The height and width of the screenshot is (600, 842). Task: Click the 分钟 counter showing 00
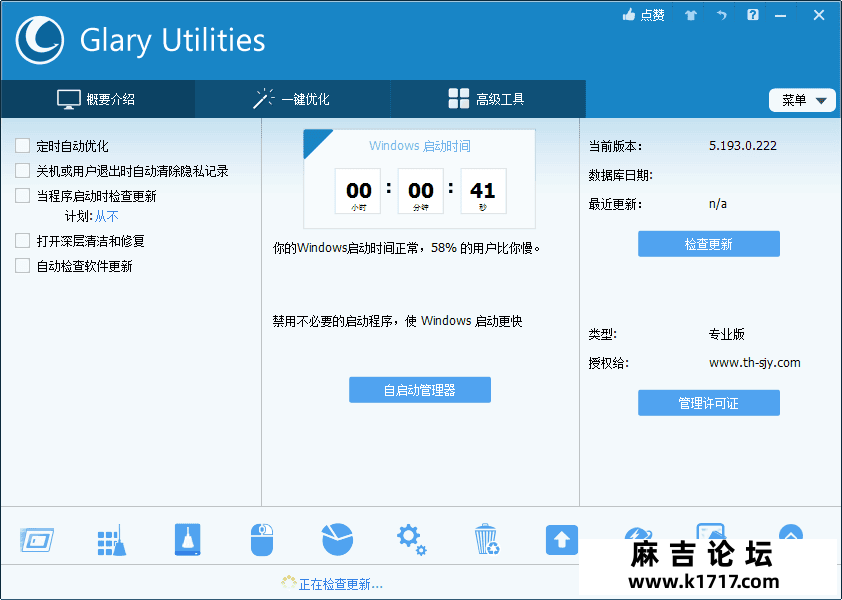[x=420, y=191]
